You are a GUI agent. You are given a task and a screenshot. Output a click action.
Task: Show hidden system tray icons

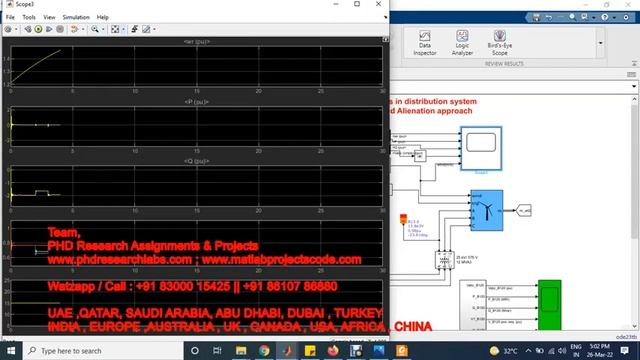coord(528,351)
